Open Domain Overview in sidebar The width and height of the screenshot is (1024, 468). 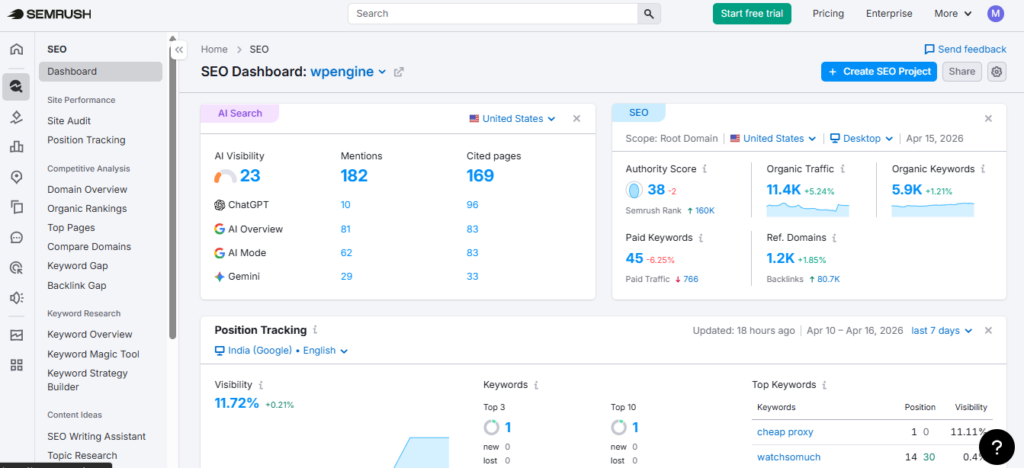(x=88, y=189)
